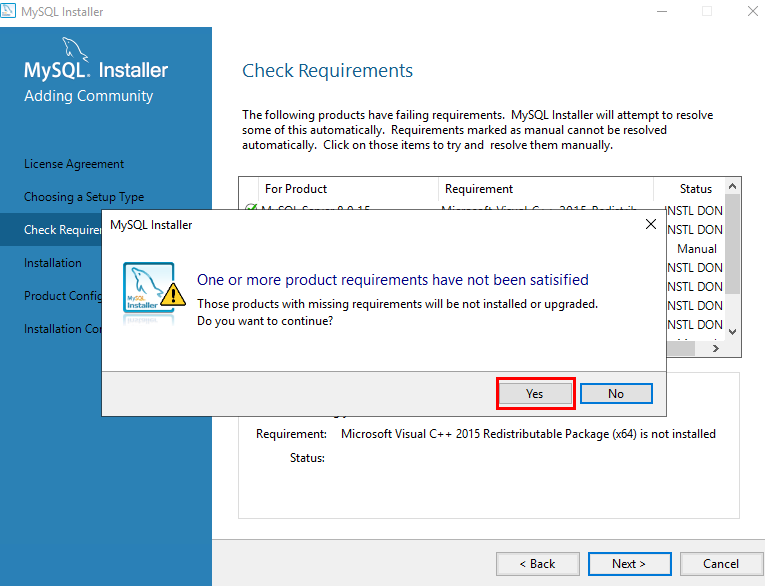
Task: Open the Product Configuration step
Action: coord(63,296)
